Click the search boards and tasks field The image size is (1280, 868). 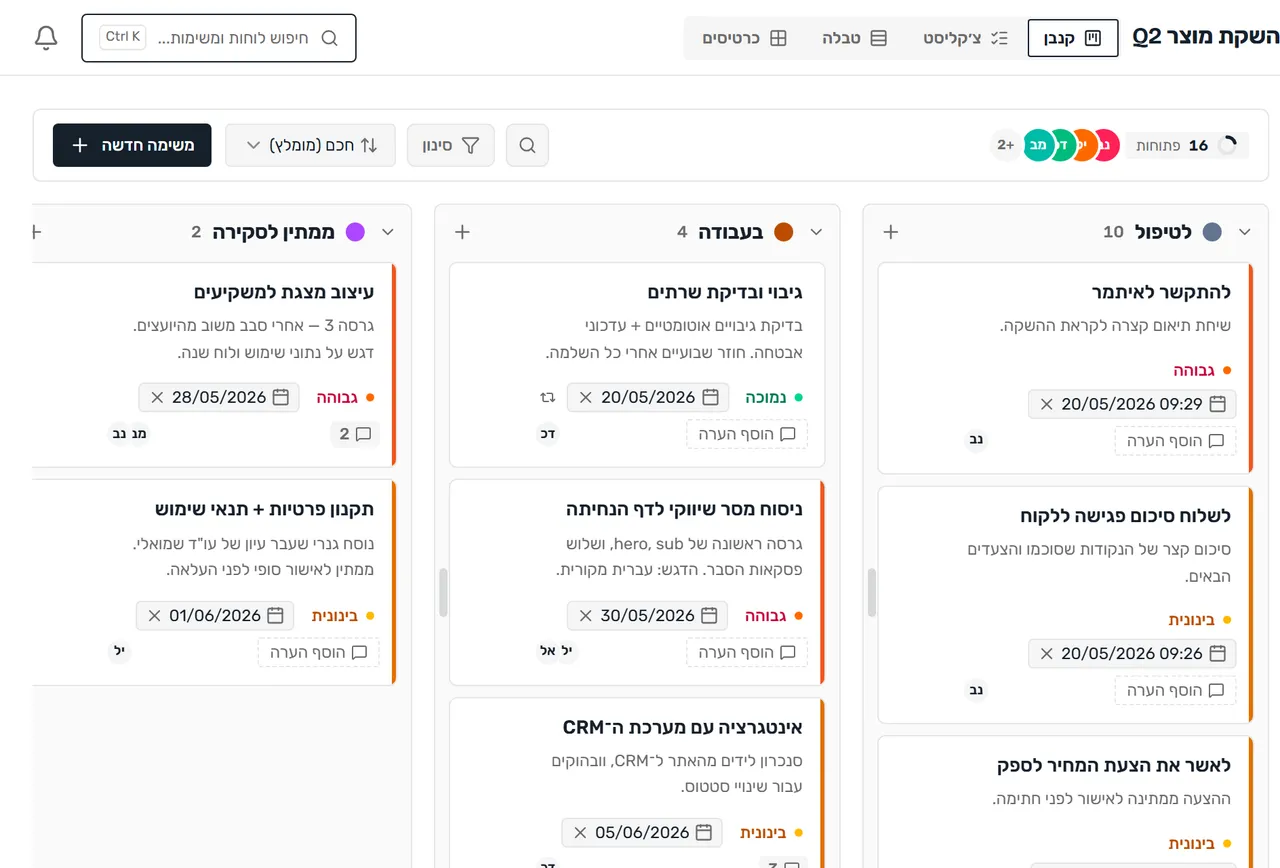(x=219, y=38)
